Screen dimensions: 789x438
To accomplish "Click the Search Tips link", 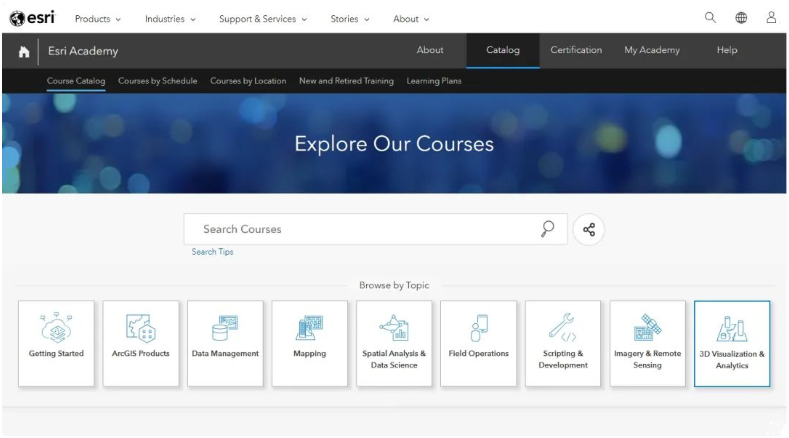I will (212, 252).
